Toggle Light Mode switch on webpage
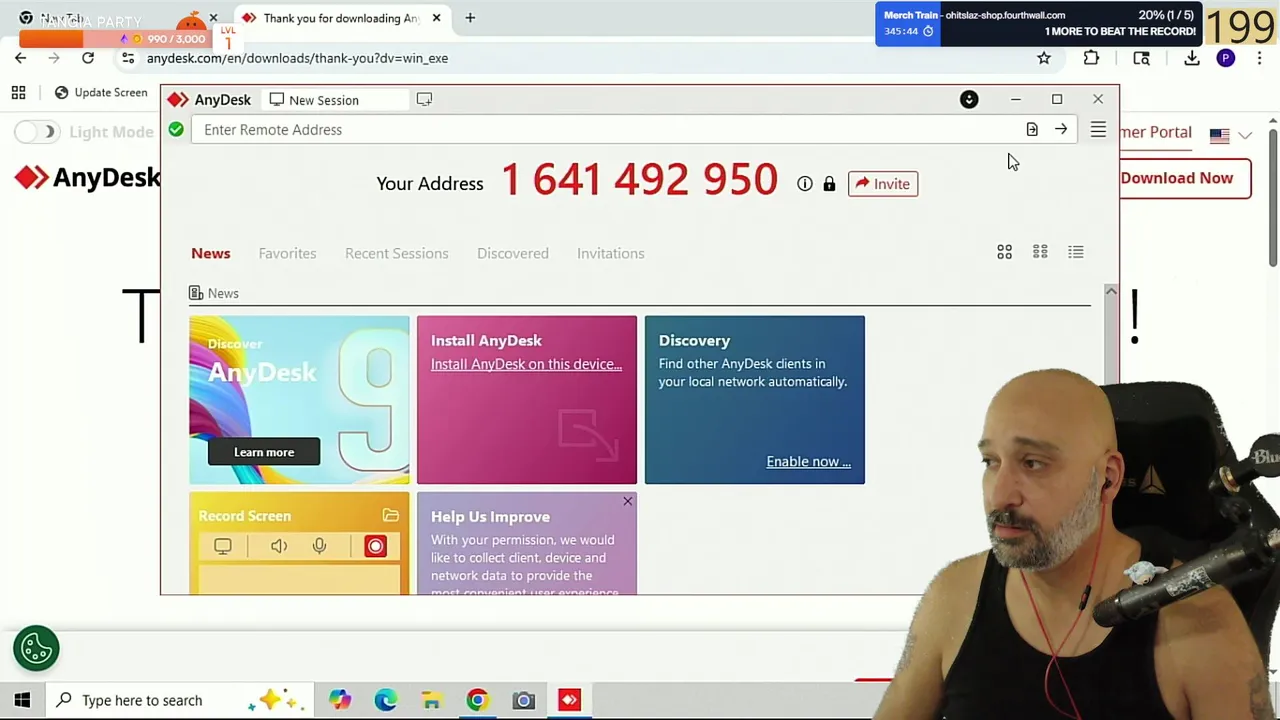This screenshot has width=1280, height=720. [x=37, y=132]
